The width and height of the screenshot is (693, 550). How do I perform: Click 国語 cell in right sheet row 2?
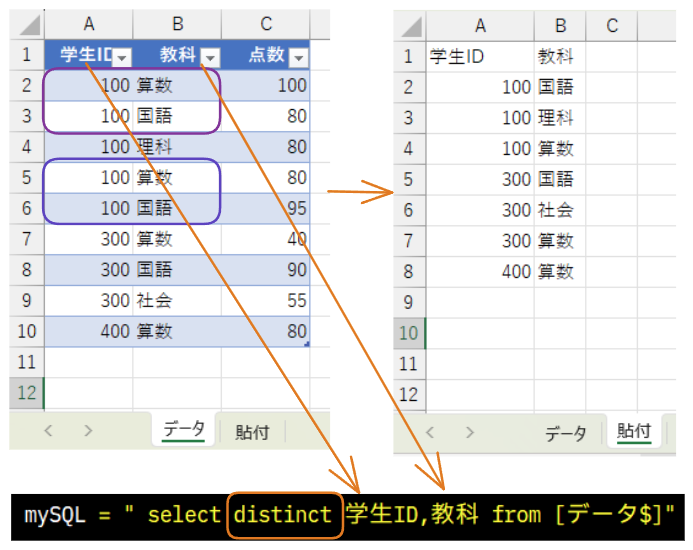click(x=560, y=87)
